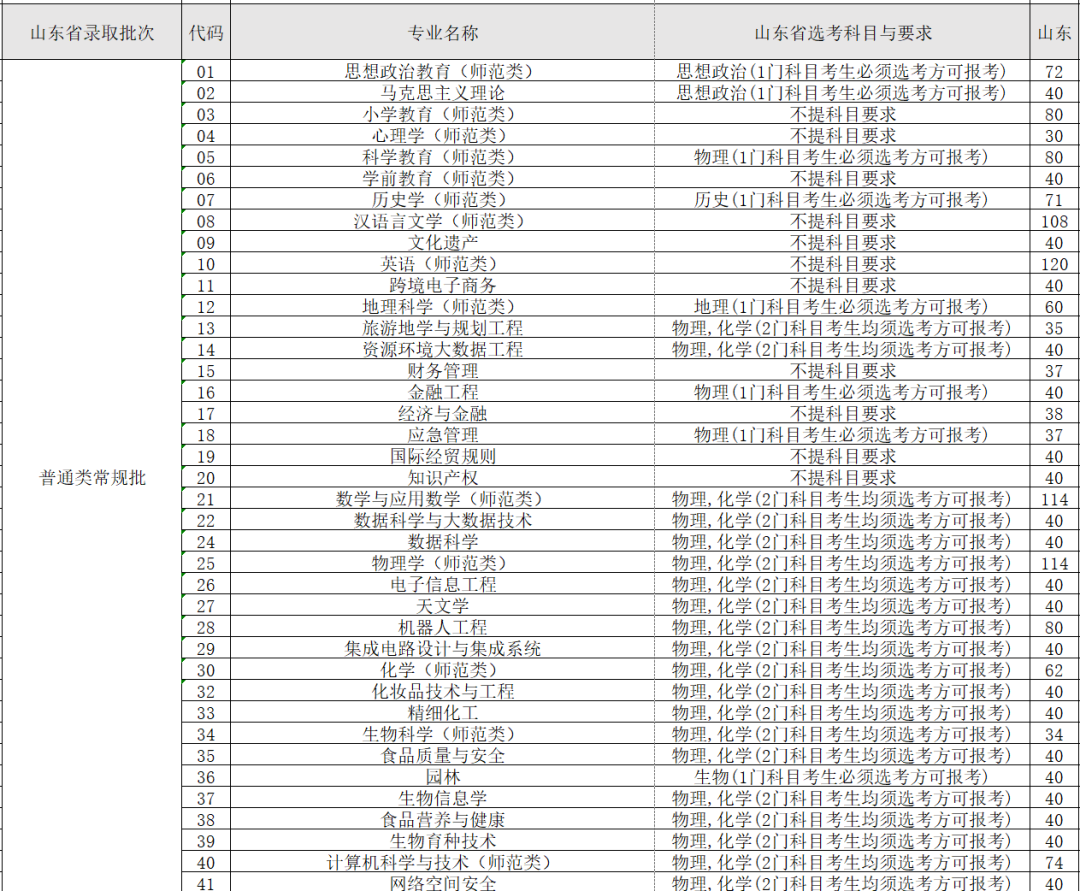Select the 计算机科学与技术（师范类）cell
The image size is (1080, 891).
[442, 861]
